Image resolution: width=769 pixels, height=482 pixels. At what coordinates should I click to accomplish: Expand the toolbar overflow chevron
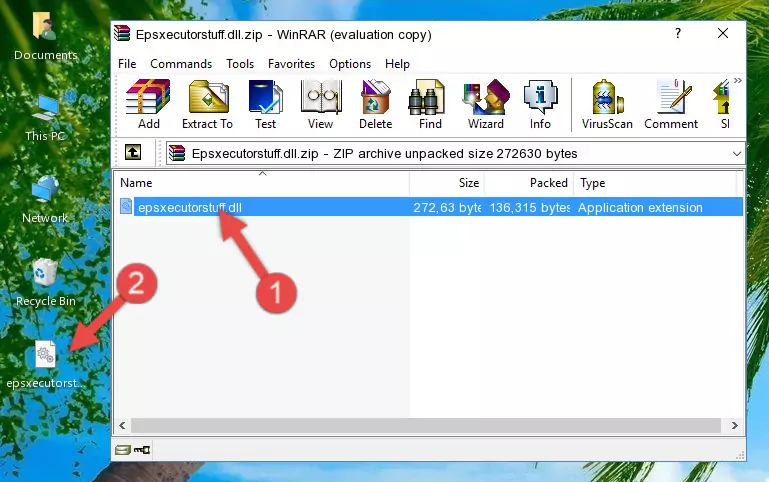[737, 81]
